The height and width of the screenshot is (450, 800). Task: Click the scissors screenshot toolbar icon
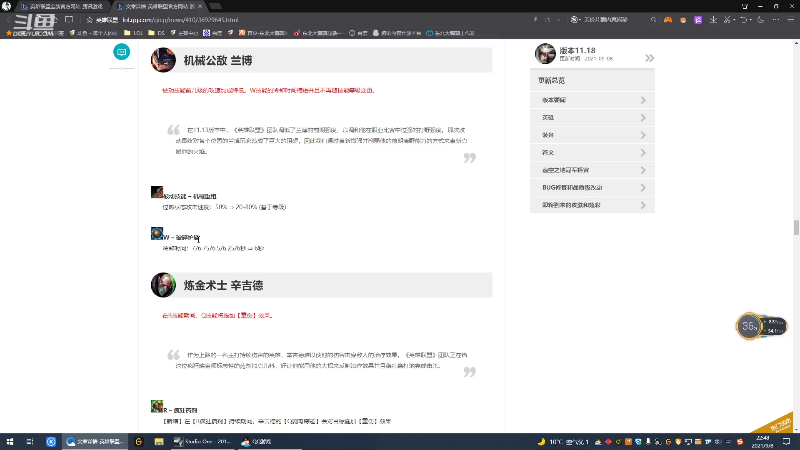click(728, 20)
